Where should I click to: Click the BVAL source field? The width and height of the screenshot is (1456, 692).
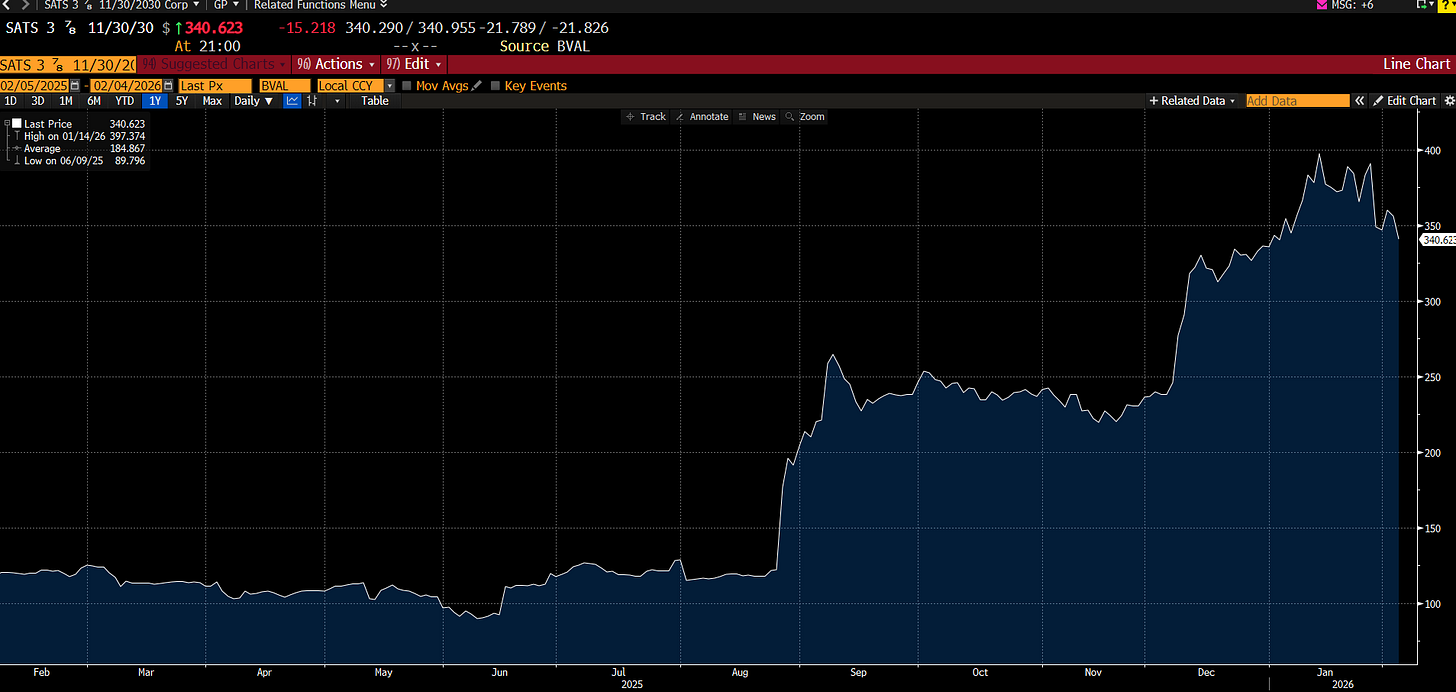(x=284, y=86)
